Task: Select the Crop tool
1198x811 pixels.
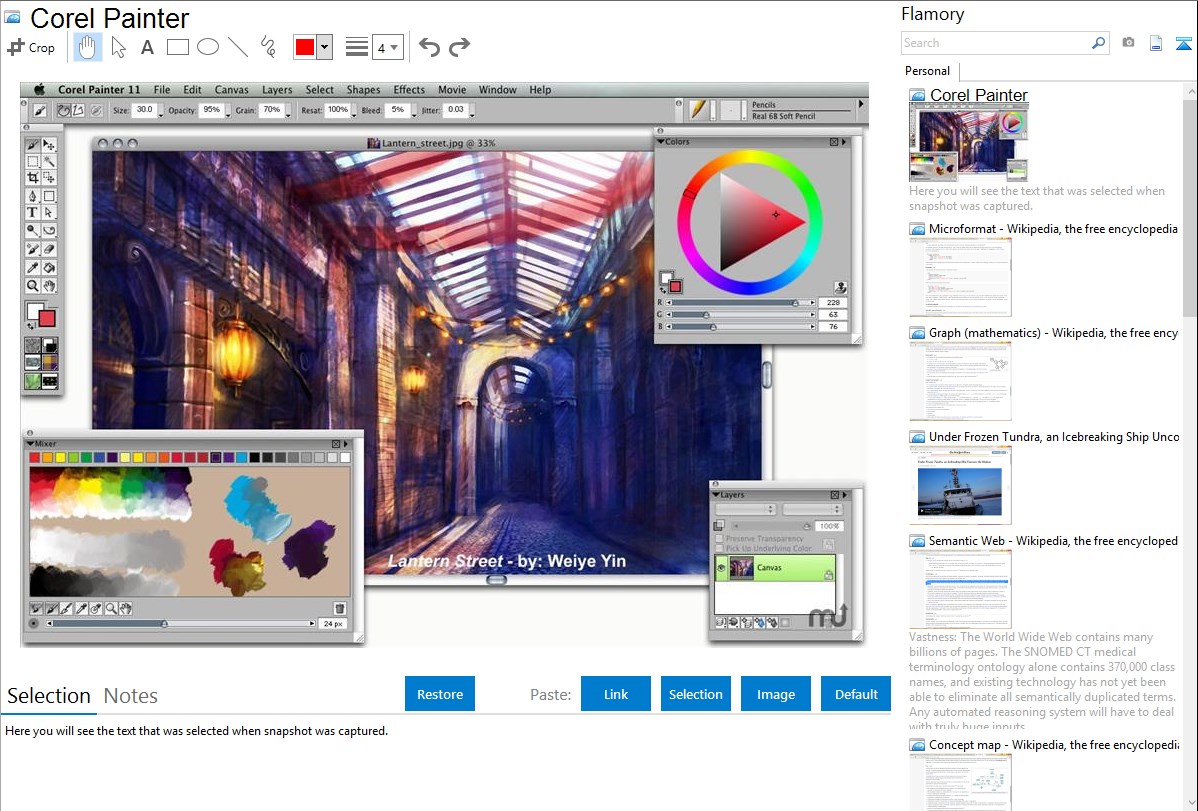Action: [31, 47]
